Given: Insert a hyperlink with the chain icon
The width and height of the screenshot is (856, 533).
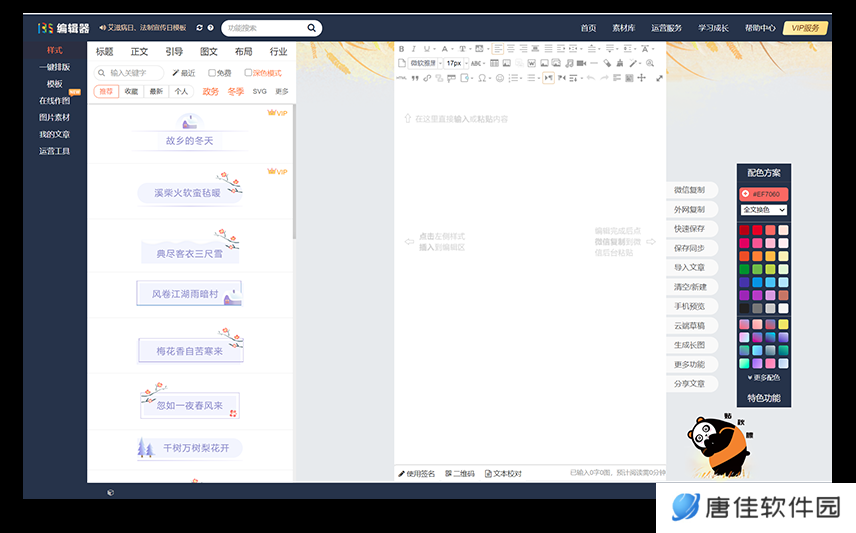Looking at the screenshot, I should pyautogui.click(x=427, y=78).
